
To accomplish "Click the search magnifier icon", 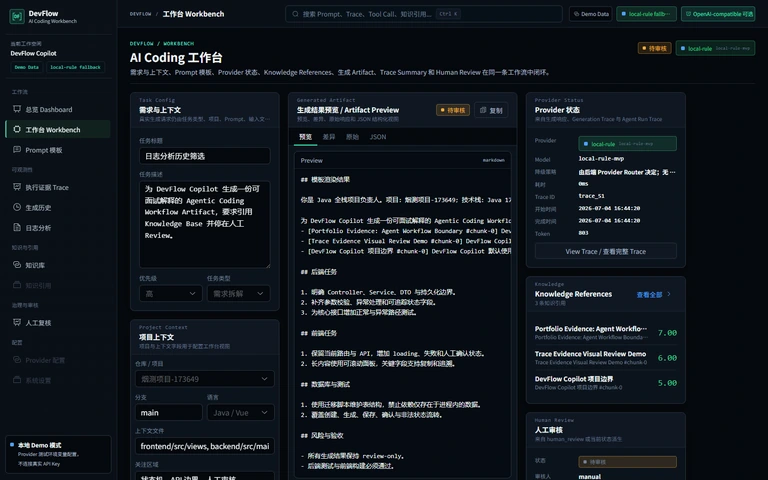I will [295, 14].
